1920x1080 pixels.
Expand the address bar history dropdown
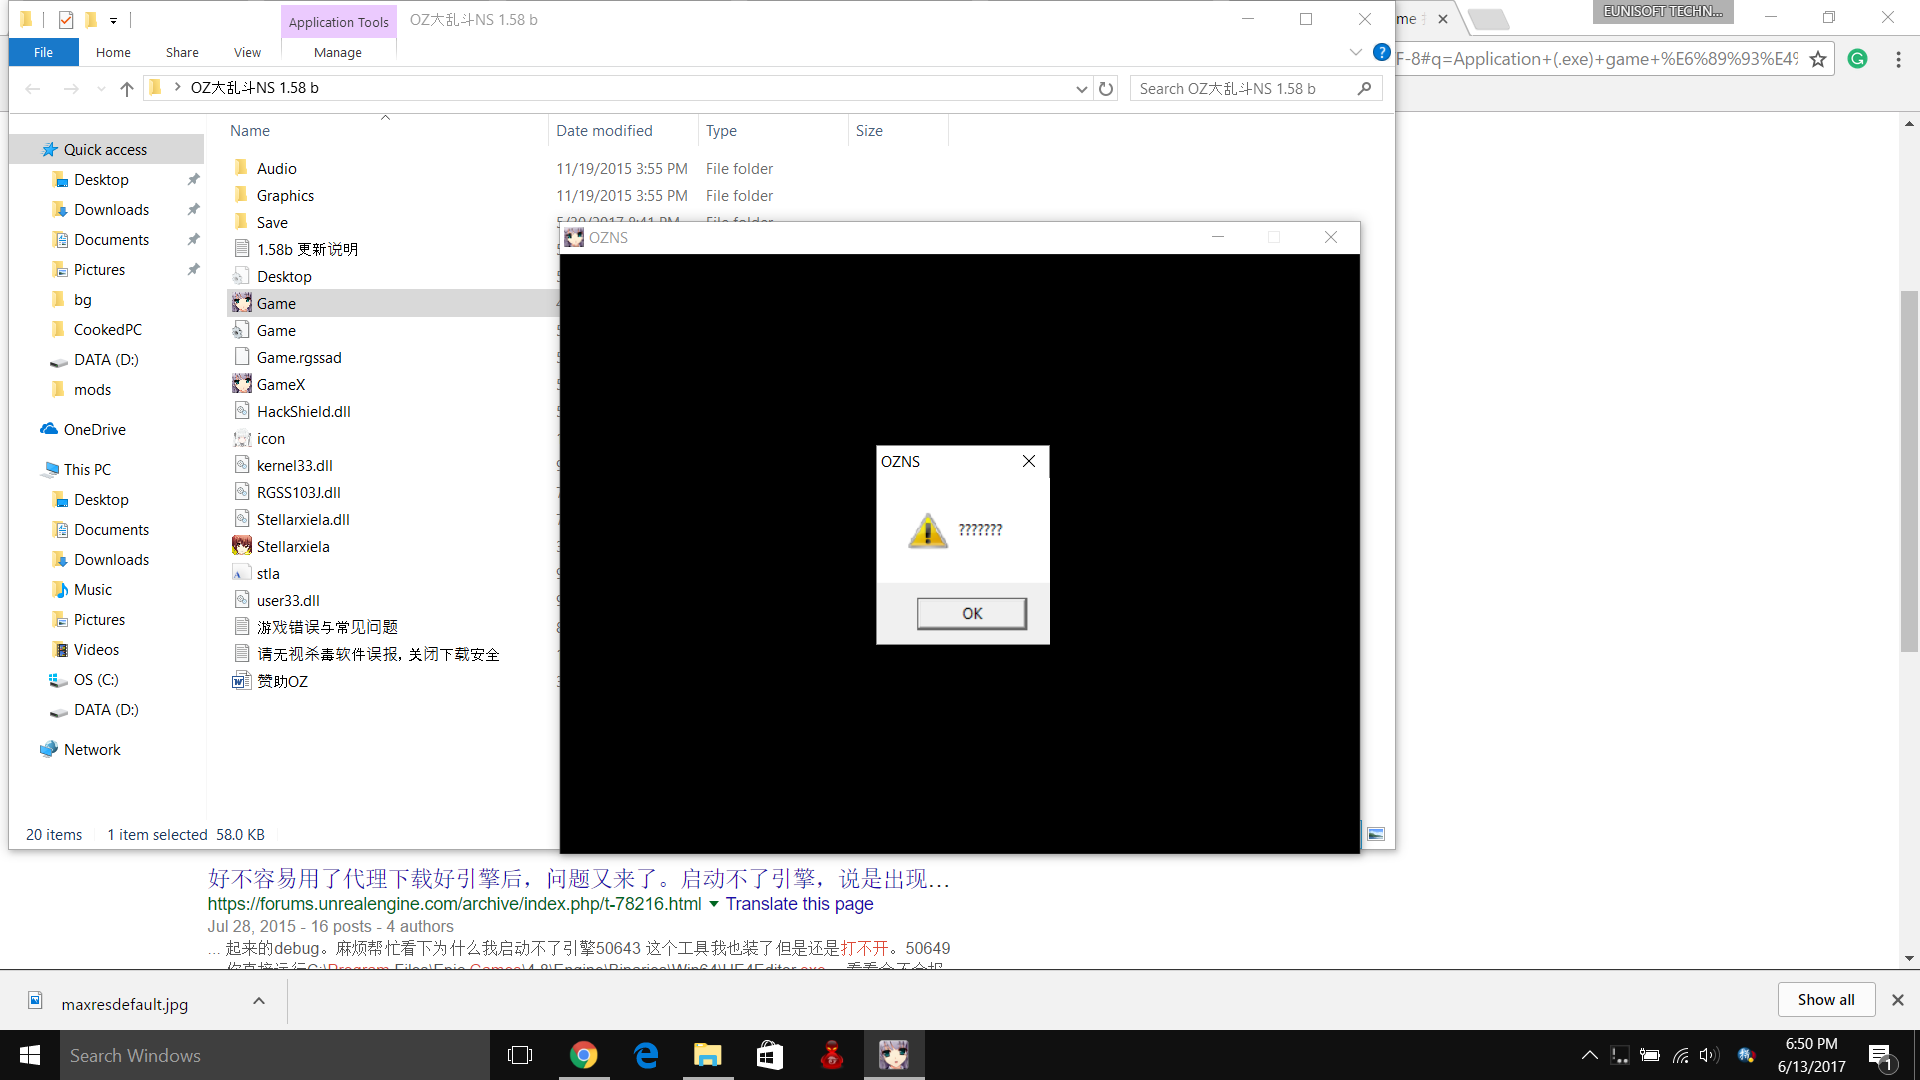coord(1081,89)
